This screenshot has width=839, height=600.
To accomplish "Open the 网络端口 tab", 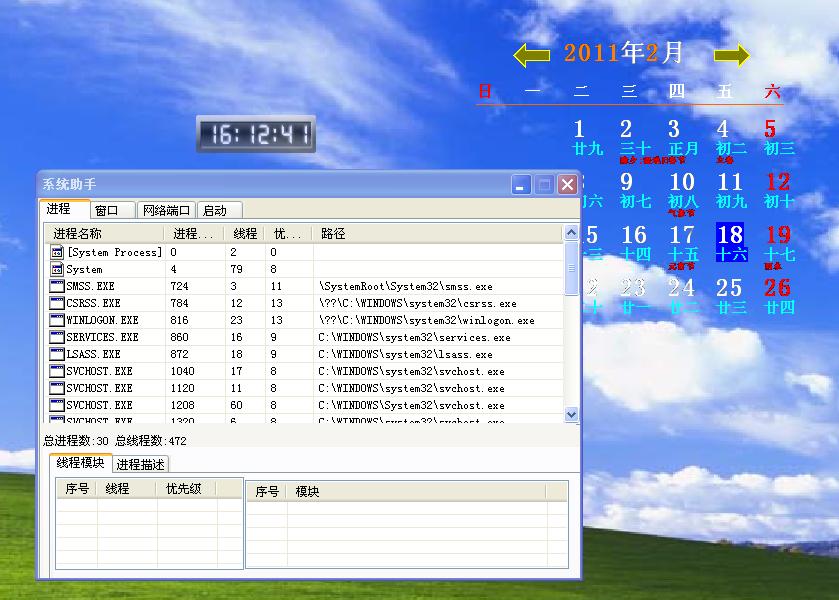I will (166, 210).
